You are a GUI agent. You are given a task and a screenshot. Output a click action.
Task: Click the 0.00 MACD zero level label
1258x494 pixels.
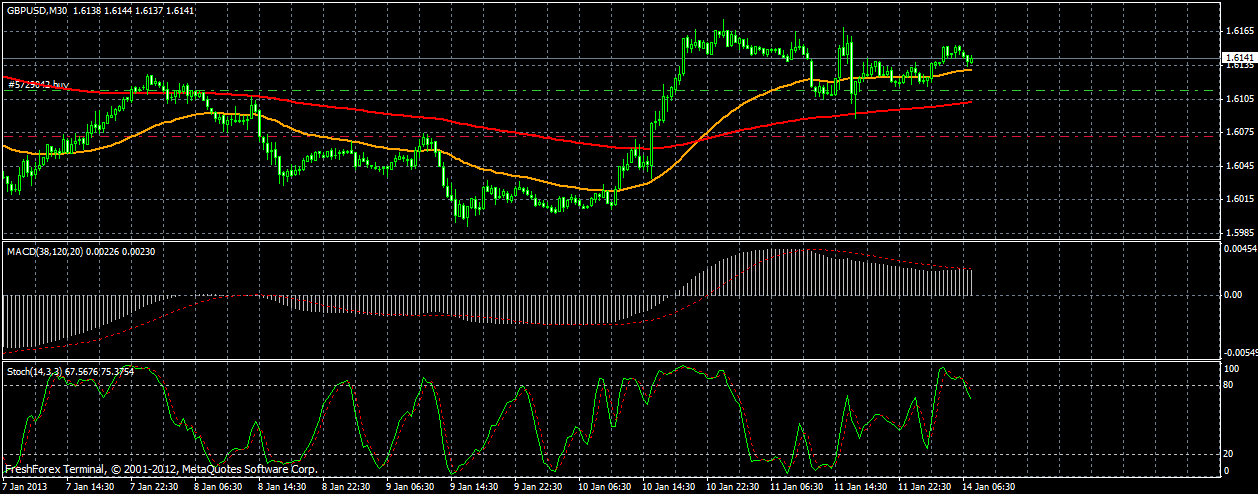click(1232, 295)
